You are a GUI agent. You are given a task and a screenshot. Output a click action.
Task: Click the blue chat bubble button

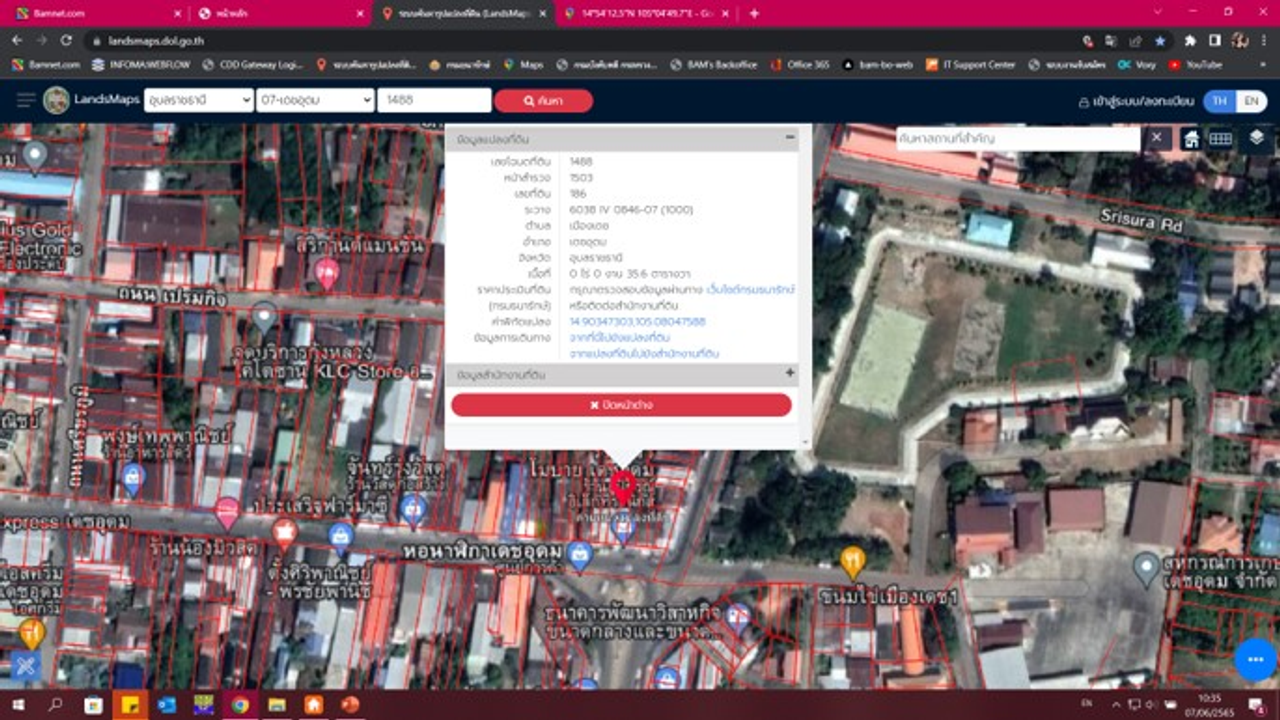1254,659
